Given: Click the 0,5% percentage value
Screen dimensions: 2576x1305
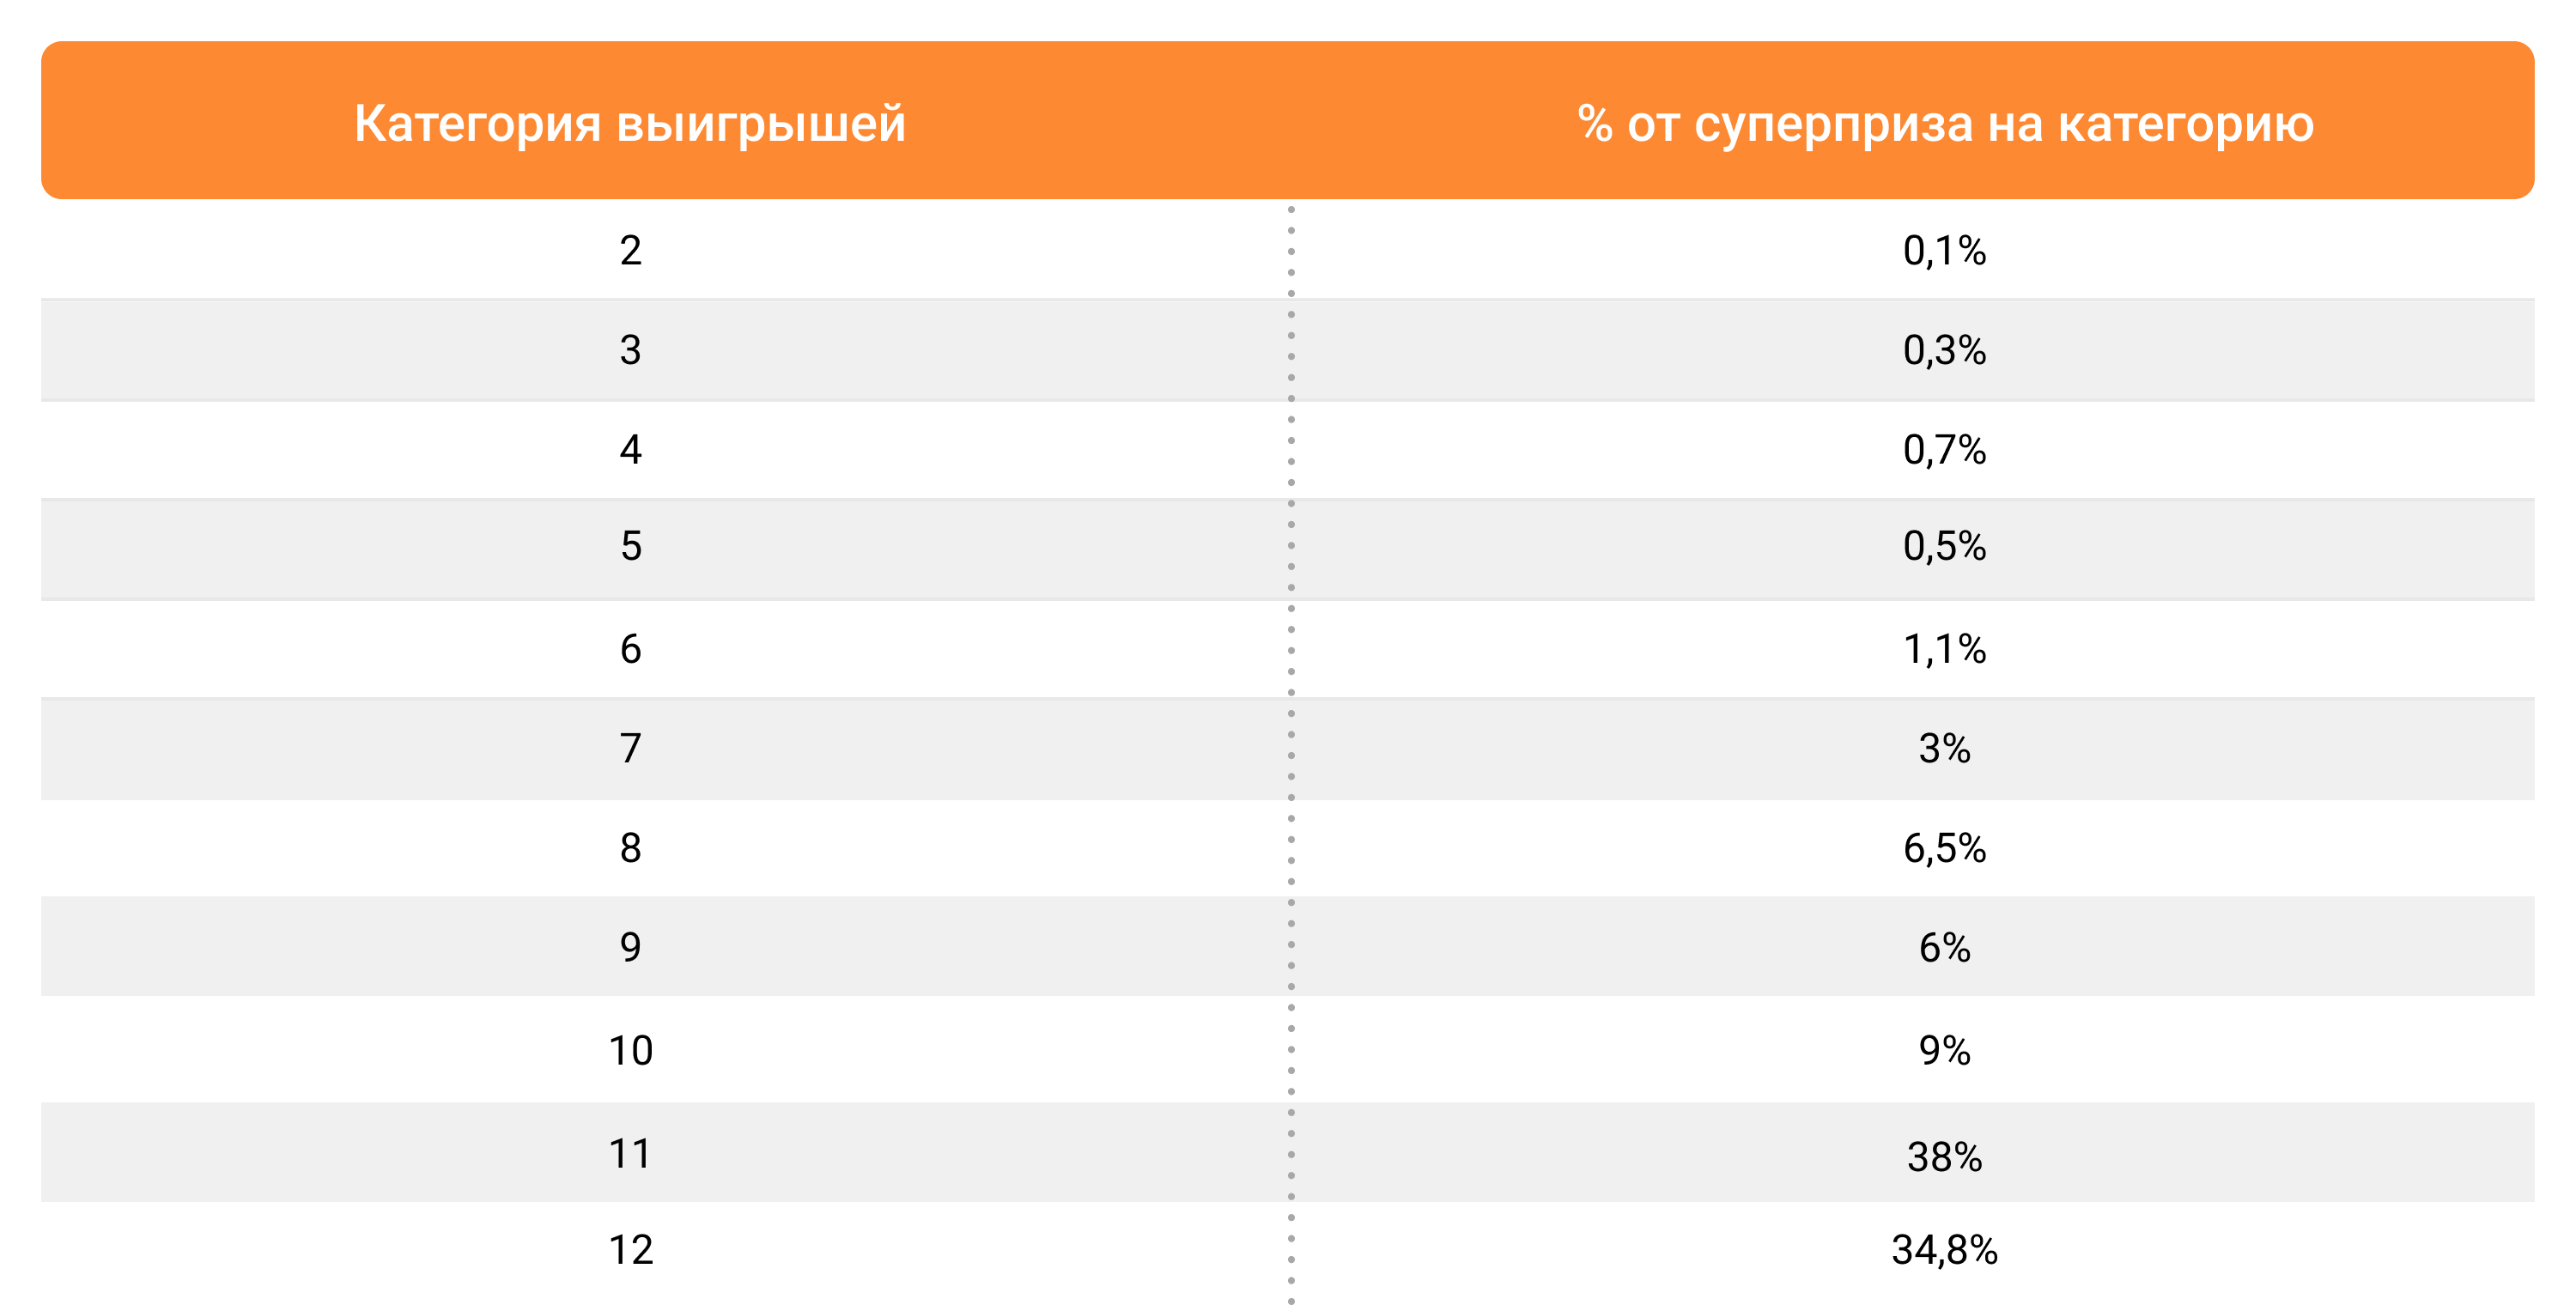Looking at the screenshot, I should [1944, 546].
